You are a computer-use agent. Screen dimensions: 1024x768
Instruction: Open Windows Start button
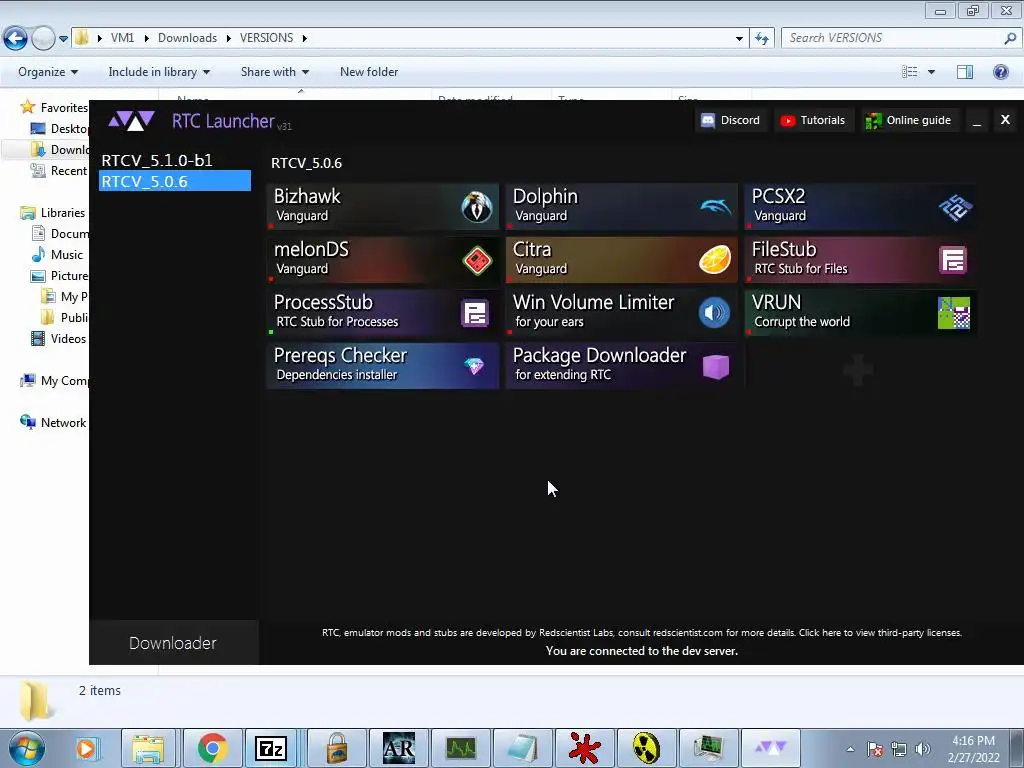coord(27,748)
